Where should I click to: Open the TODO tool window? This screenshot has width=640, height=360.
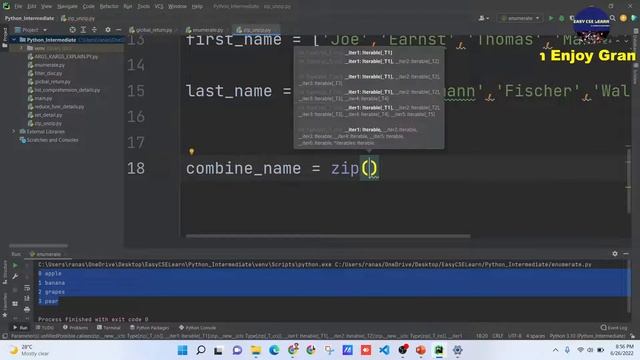(45, 328)
